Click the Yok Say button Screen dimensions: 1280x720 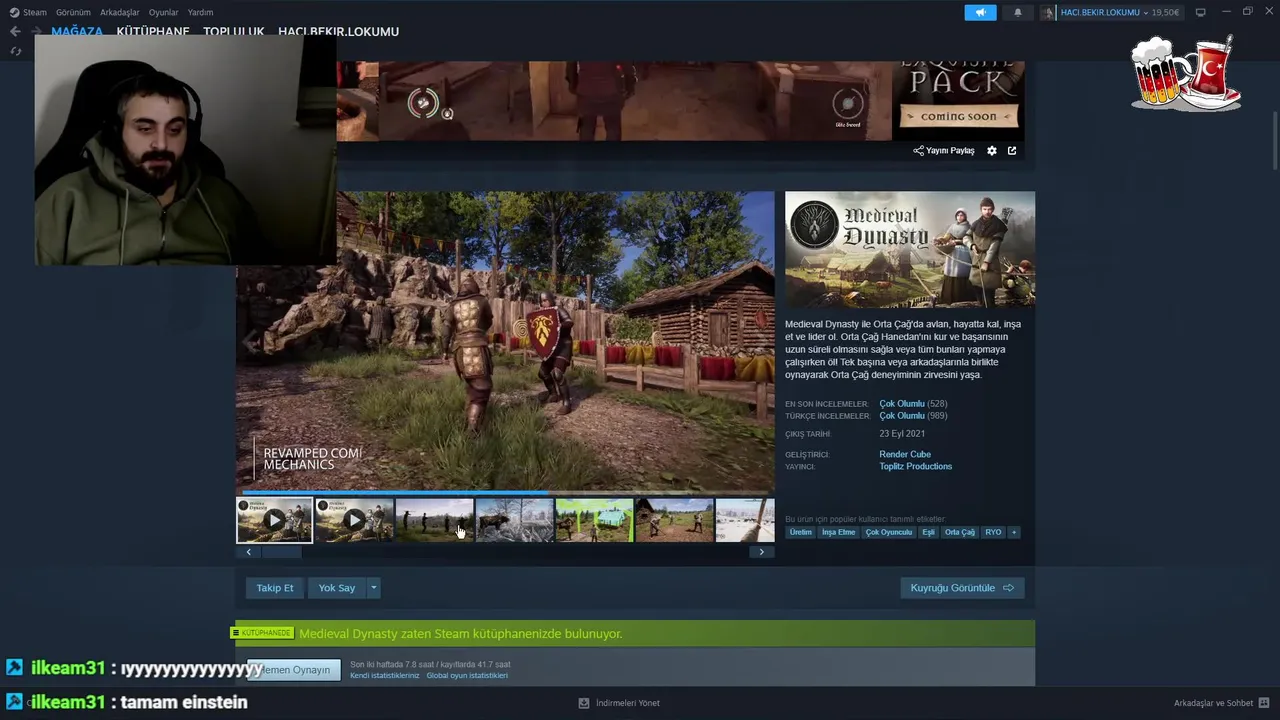pyautogui.click(x=337, y=588)
